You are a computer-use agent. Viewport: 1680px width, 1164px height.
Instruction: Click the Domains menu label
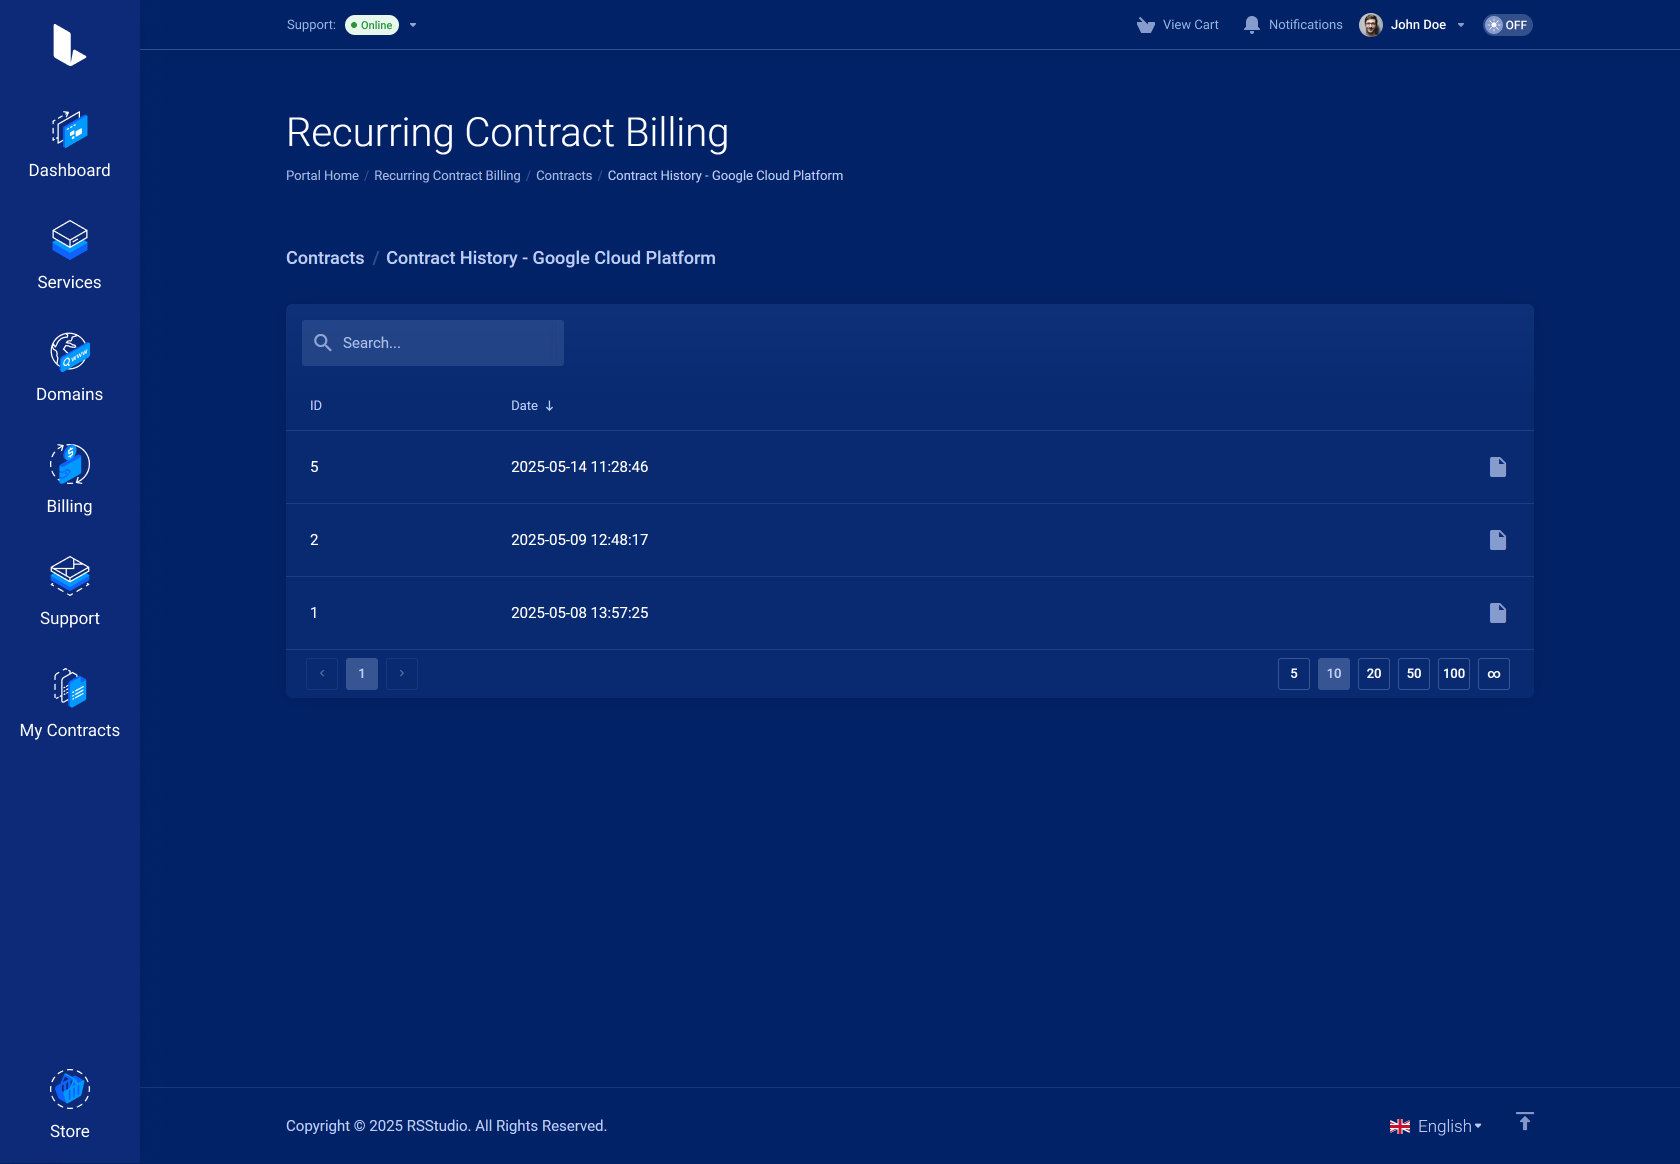[70, 395]
